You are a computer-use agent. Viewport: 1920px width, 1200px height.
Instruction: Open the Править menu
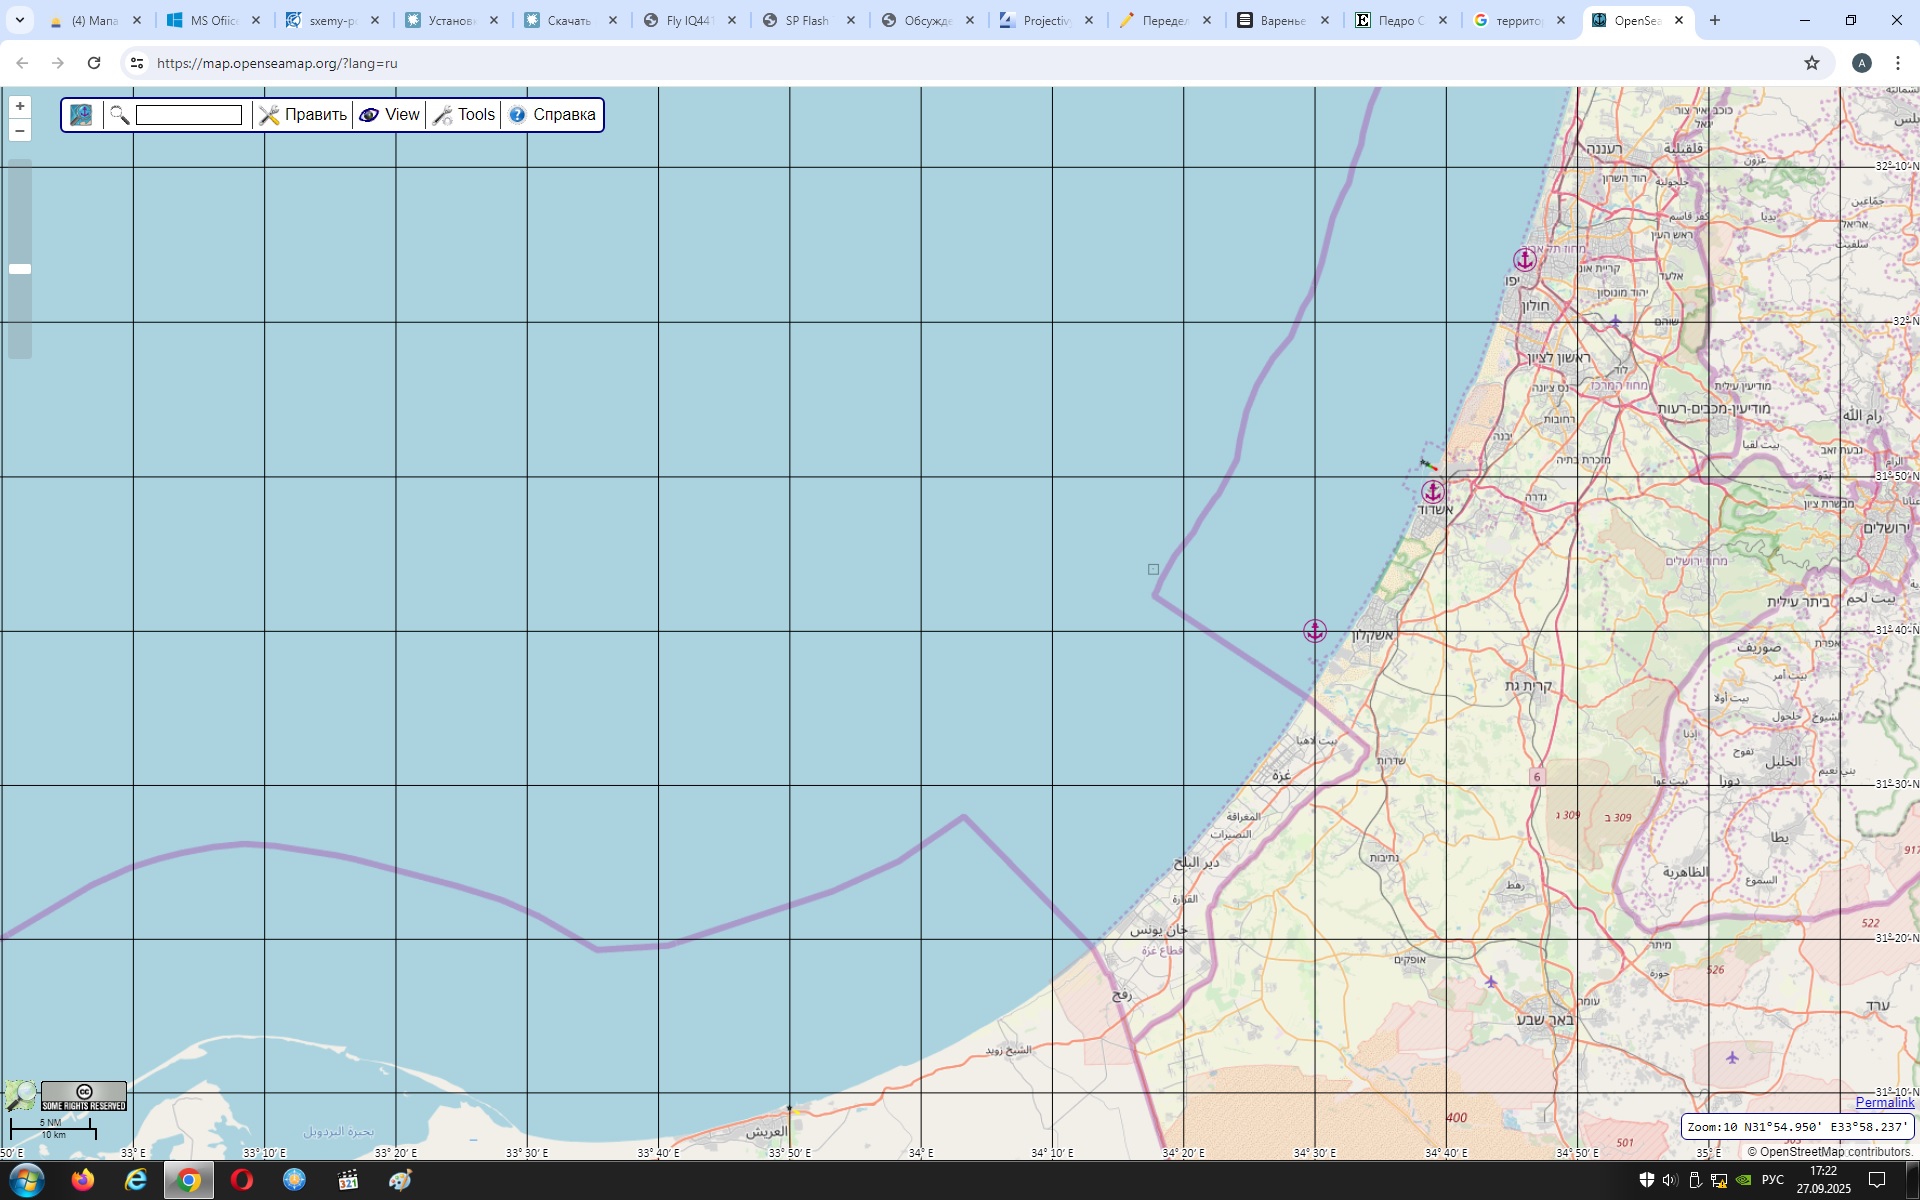point(304,115)
